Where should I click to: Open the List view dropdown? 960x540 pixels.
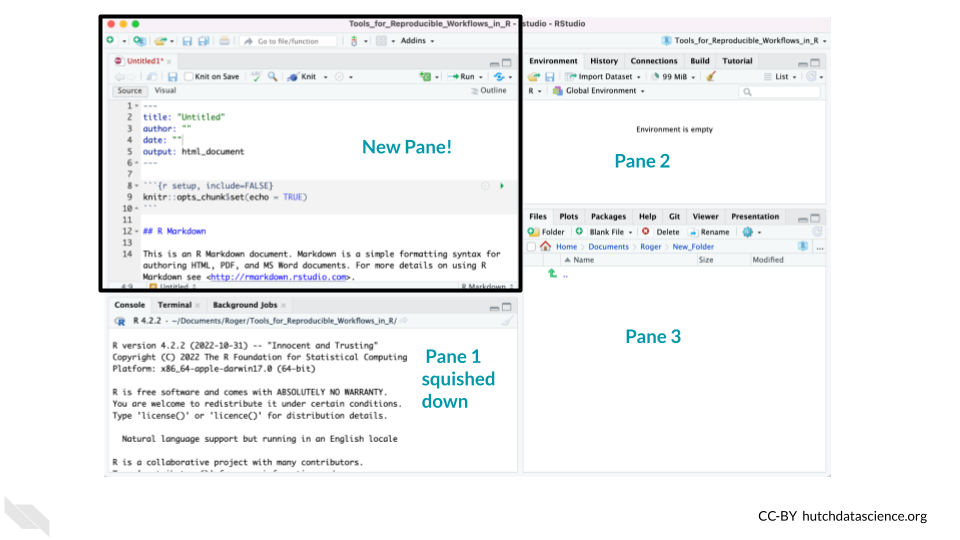tap(781, 77)
